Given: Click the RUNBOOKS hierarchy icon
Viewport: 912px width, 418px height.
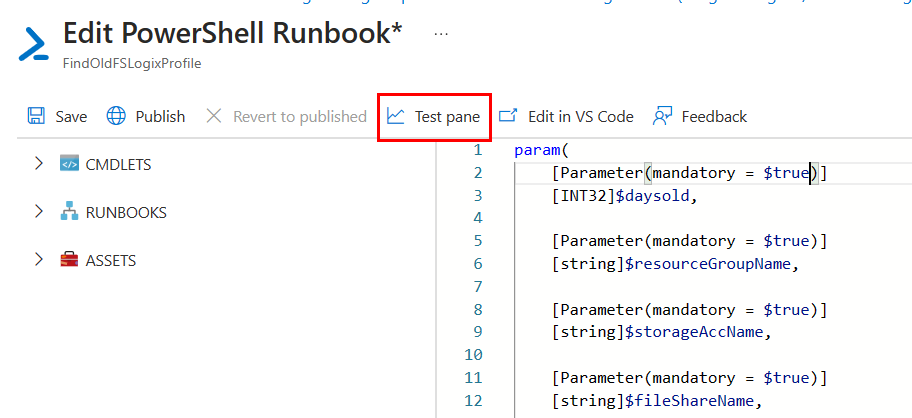Looking at the screenshot, I should pos(69,212).
